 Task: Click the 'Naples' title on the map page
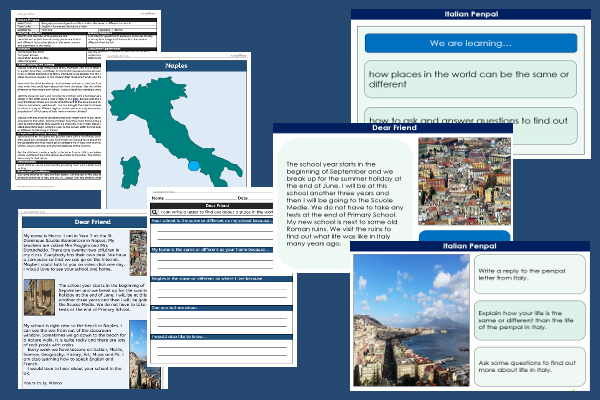pyautogui.click(x=176, y=66)
